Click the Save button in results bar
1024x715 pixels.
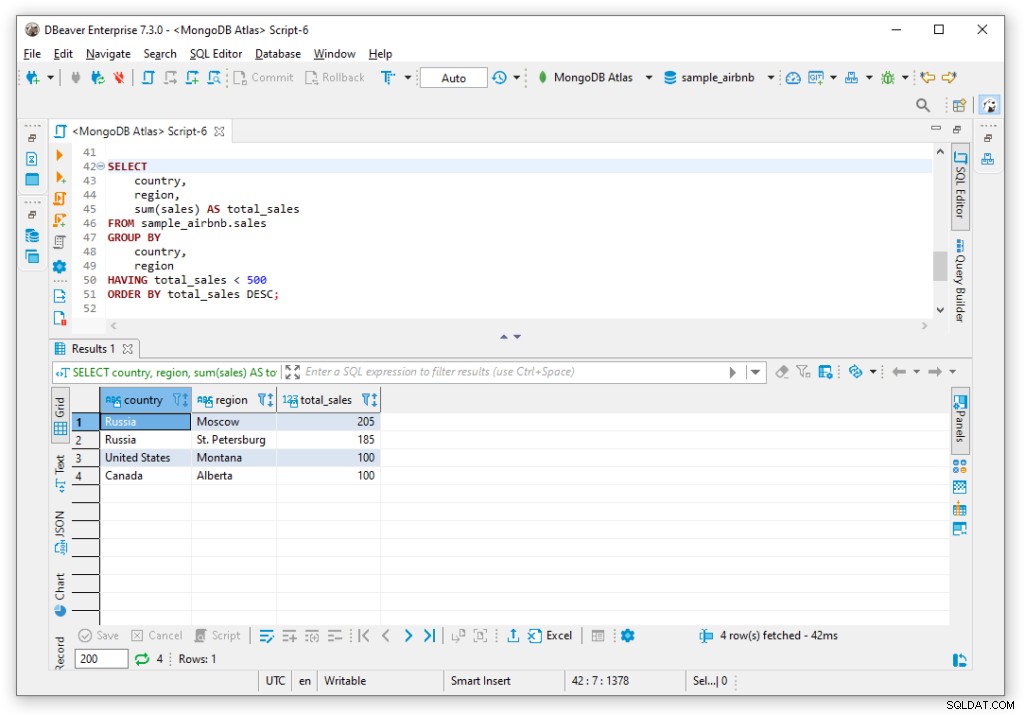click(x=99, y=635)
